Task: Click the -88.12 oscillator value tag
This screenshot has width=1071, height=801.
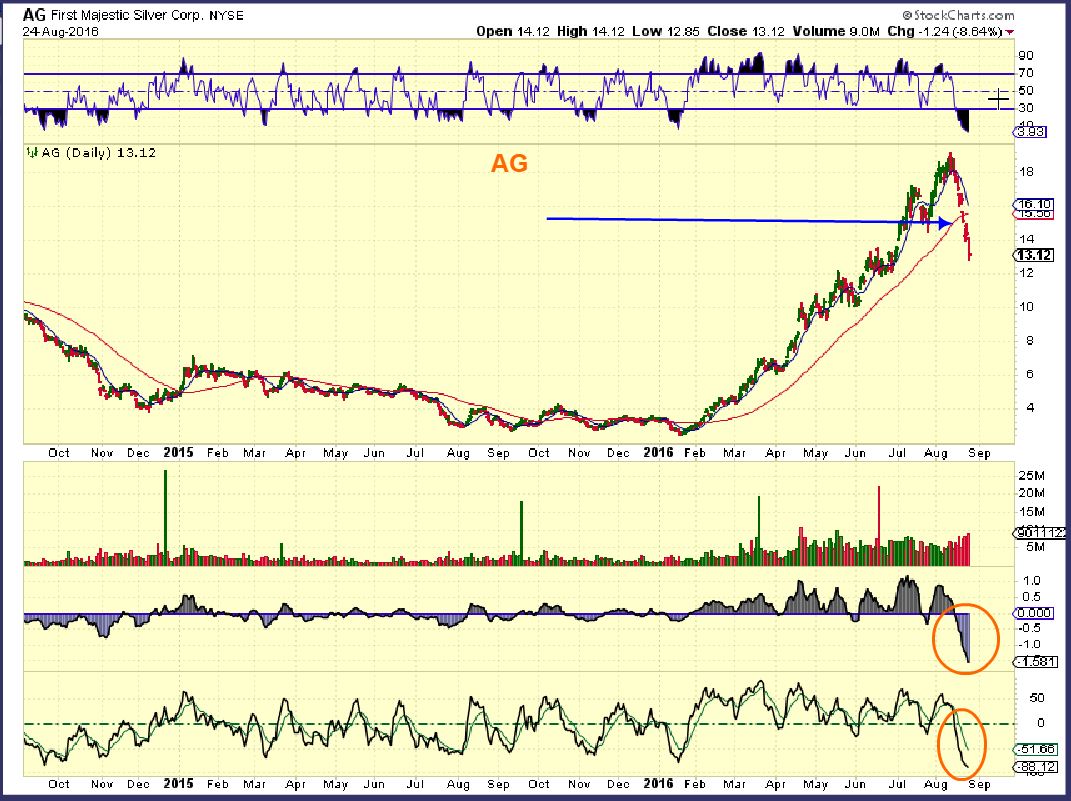Action: pos(1037,767)
